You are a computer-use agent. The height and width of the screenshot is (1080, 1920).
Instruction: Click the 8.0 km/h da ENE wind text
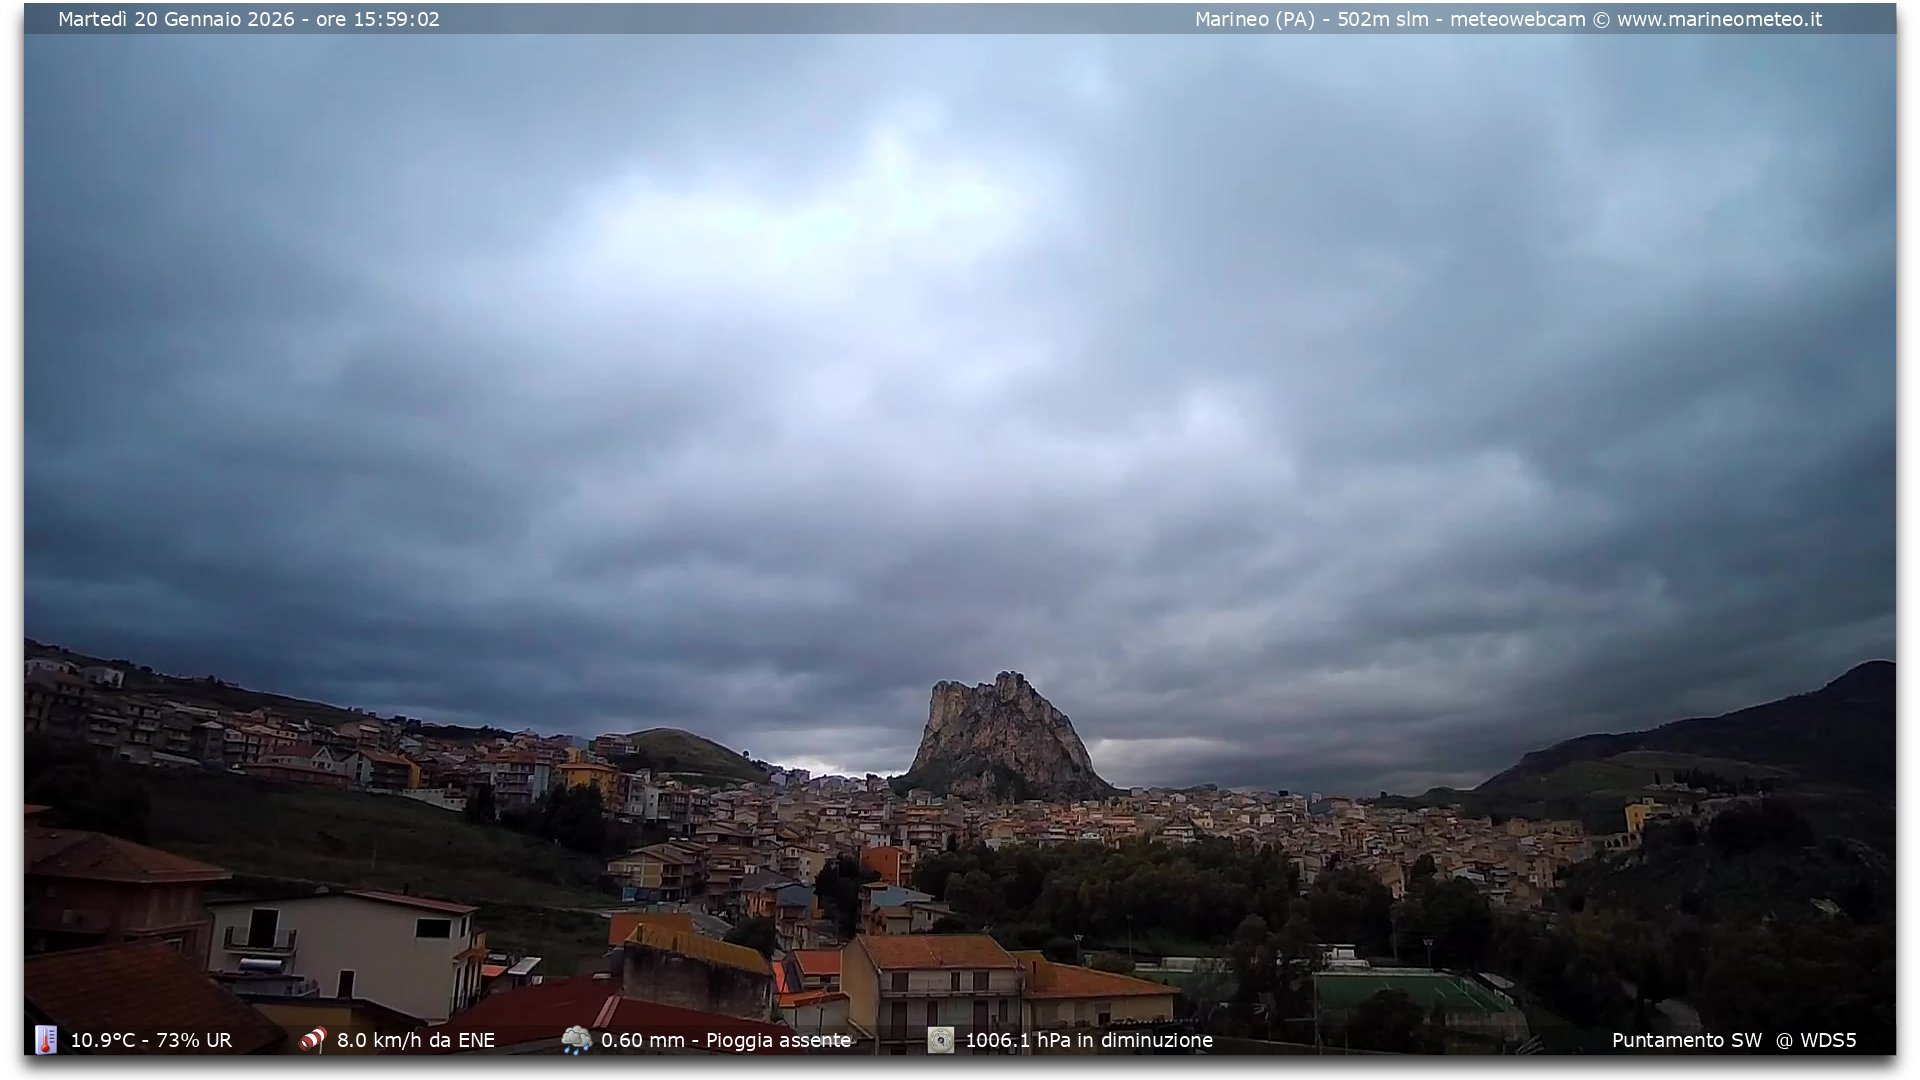pos(416,1040)
